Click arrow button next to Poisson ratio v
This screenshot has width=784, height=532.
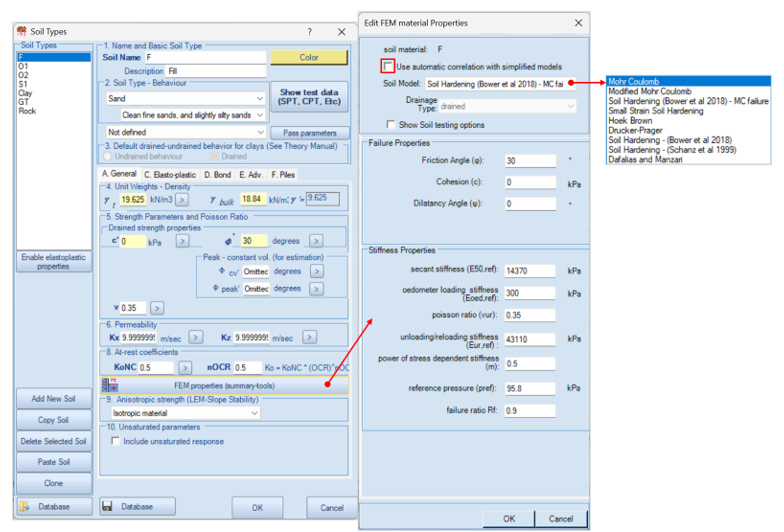[x=157, y=308]
